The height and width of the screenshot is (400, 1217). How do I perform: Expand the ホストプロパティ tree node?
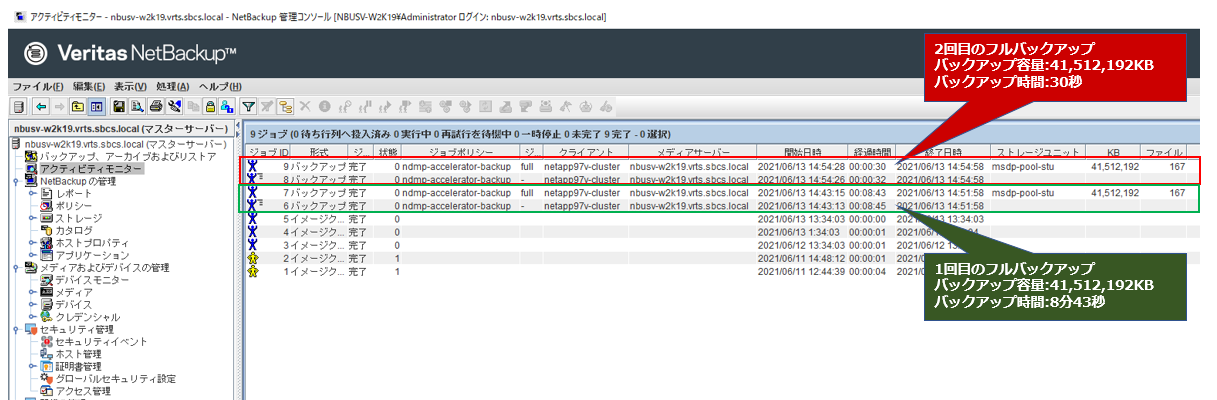pyautogui.click(x=32, y=242)
